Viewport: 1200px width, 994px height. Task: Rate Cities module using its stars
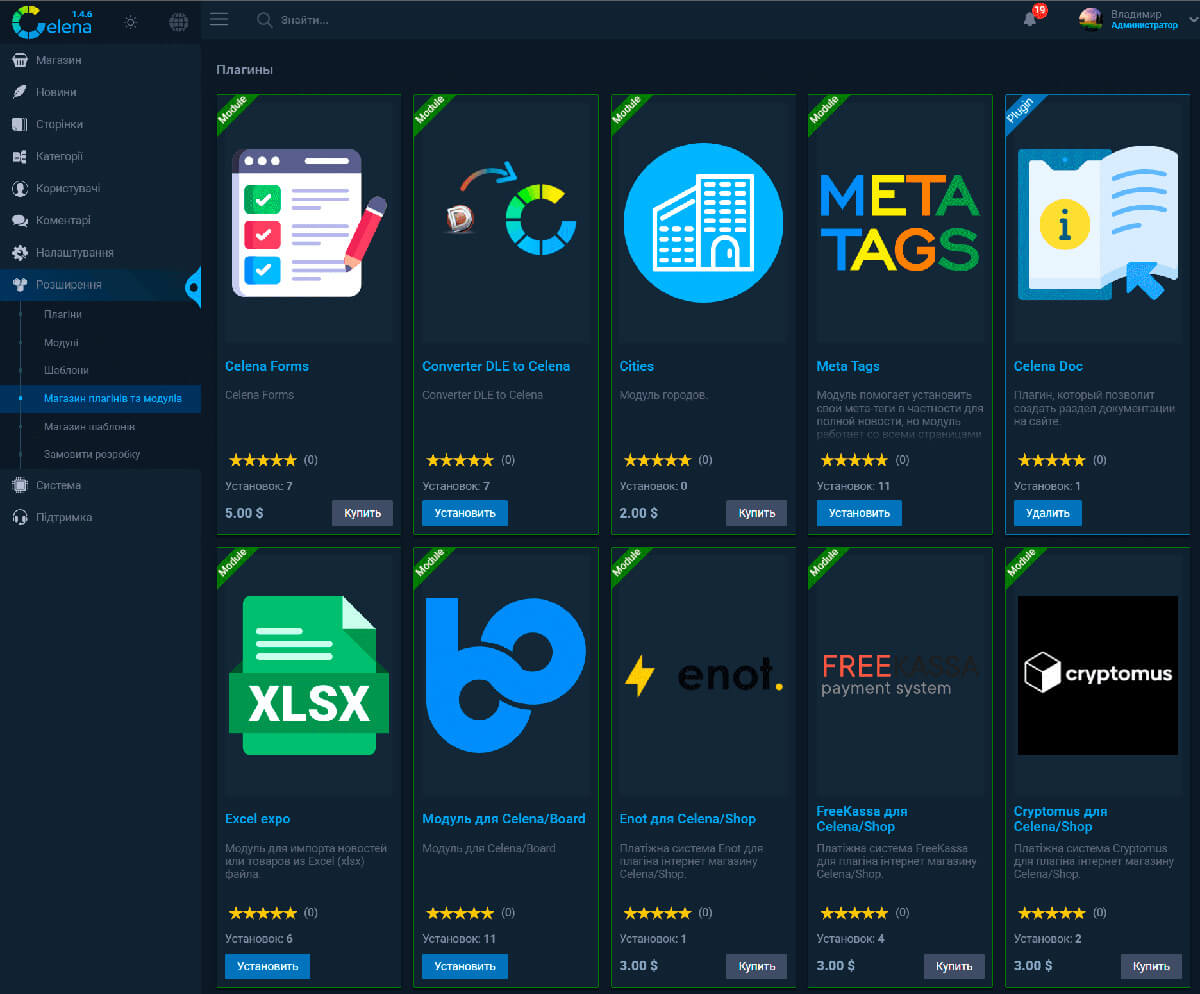click(657, 460)
